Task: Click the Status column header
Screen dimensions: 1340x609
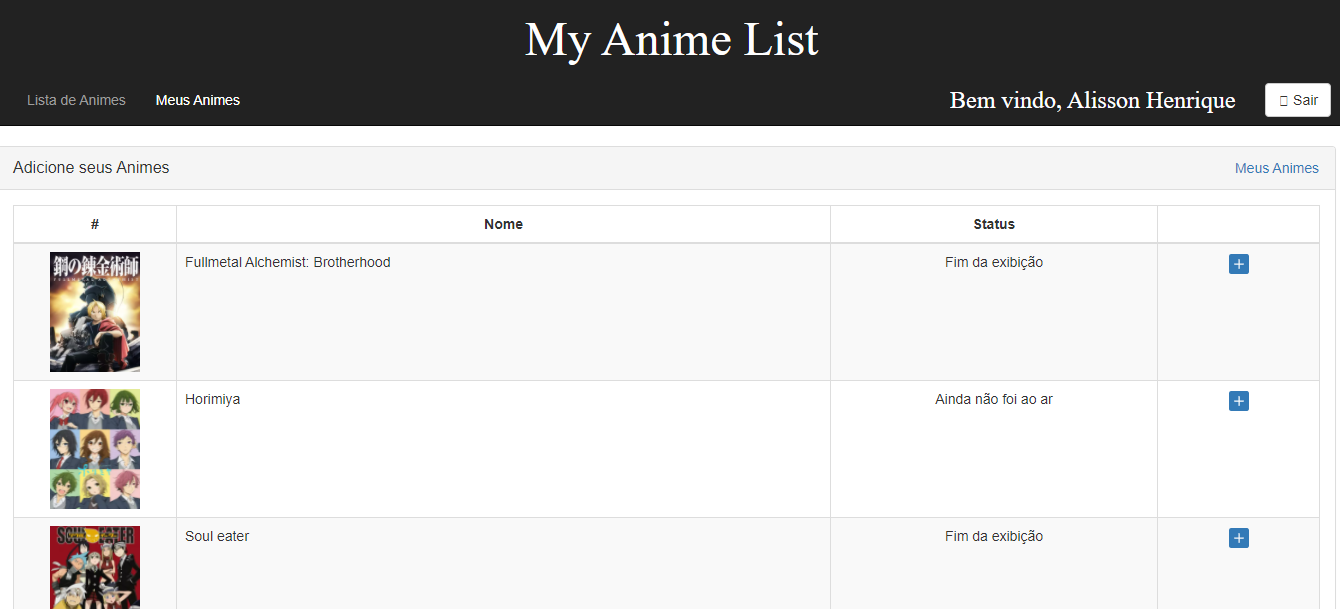Action: (x=993, y=224)
